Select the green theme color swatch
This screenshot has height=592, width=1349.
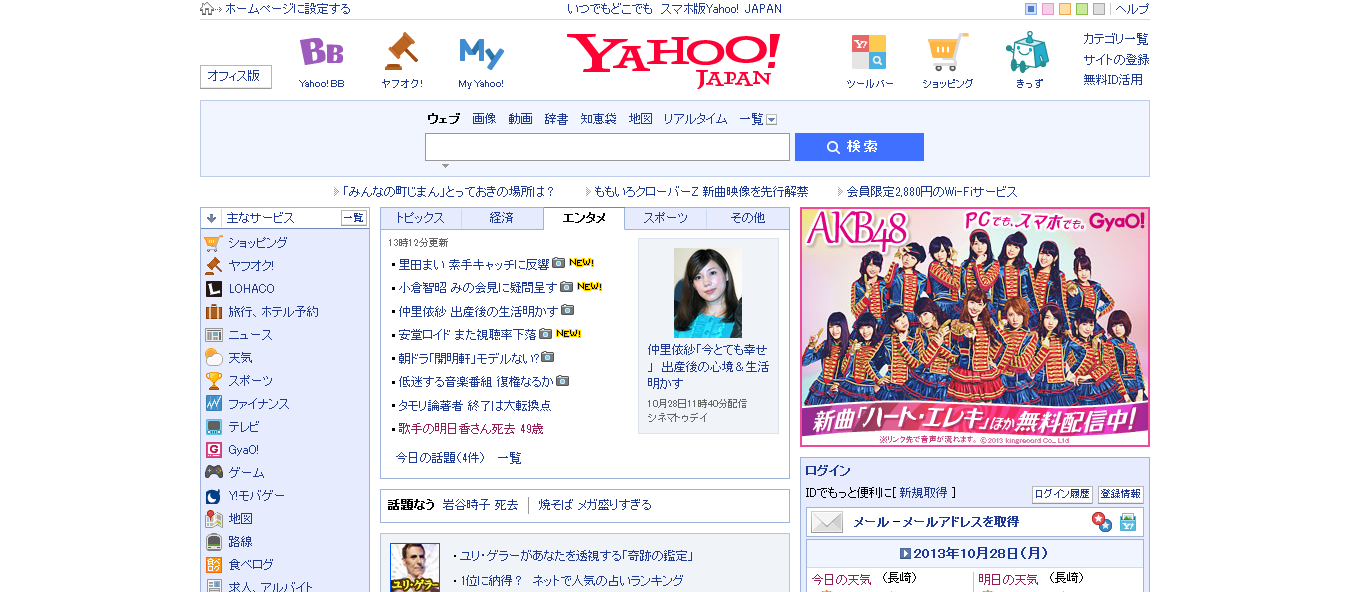click(x=1082, y=9)
